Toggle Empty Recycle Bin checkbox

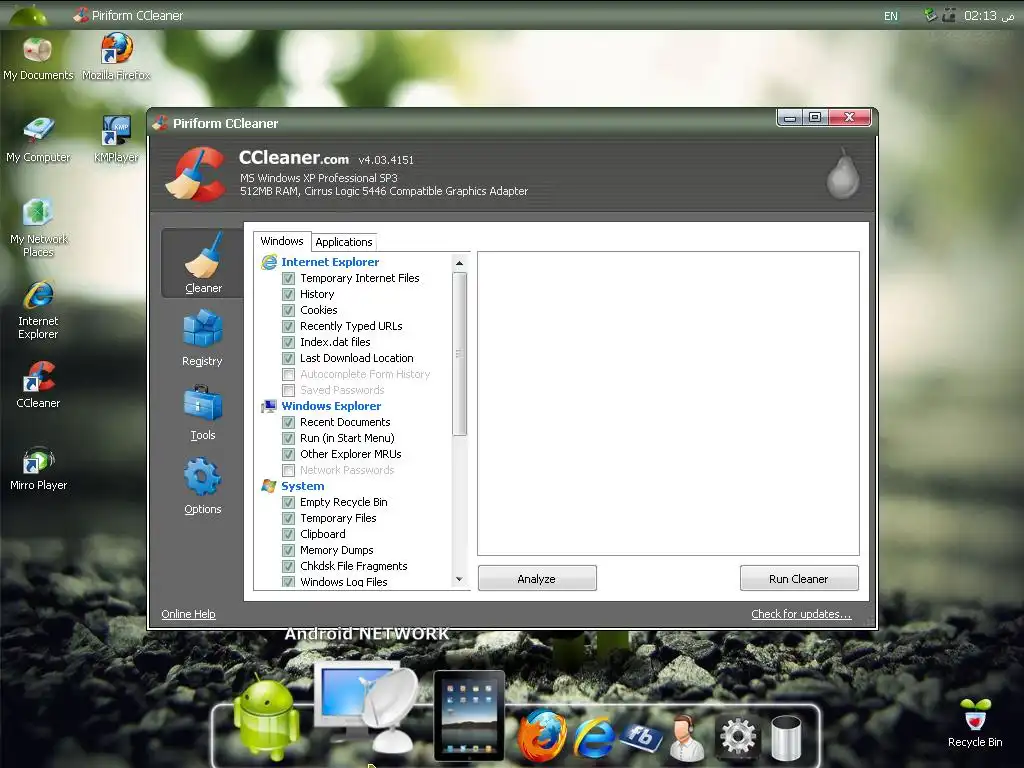[x=288, y=502]
